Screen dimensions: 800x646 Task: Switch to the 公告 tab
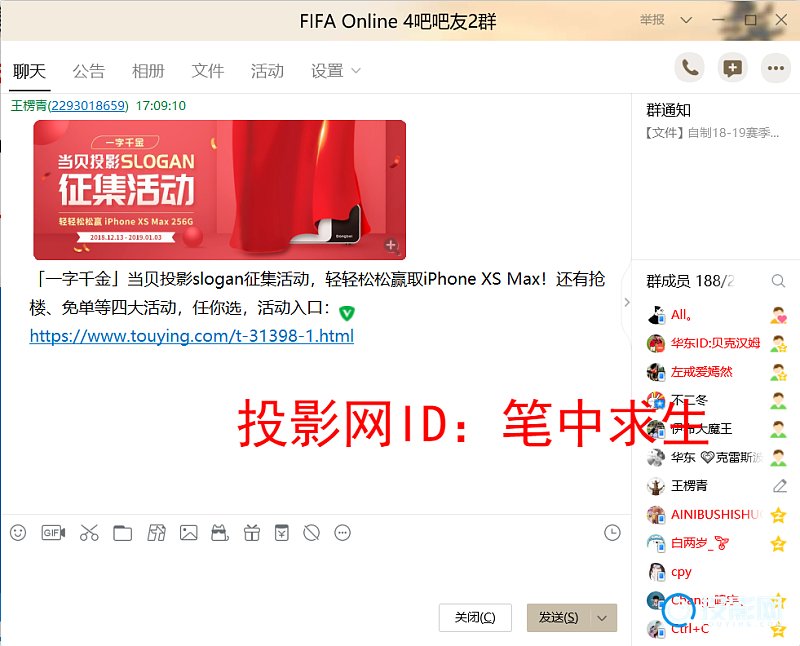pyautogui.click(x=89, y=71)
